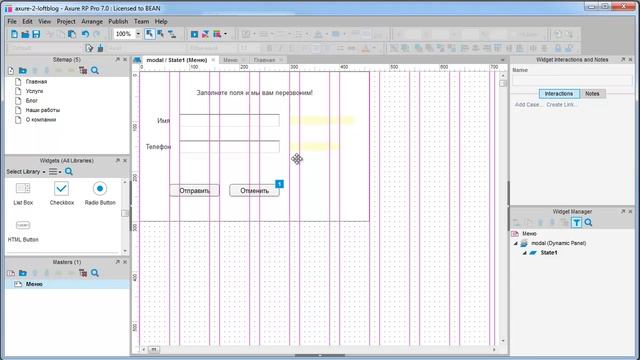Click the Отменить button on canvas
Image resolution: width=640 pixels, height=360 pixels.
(254, 191)
